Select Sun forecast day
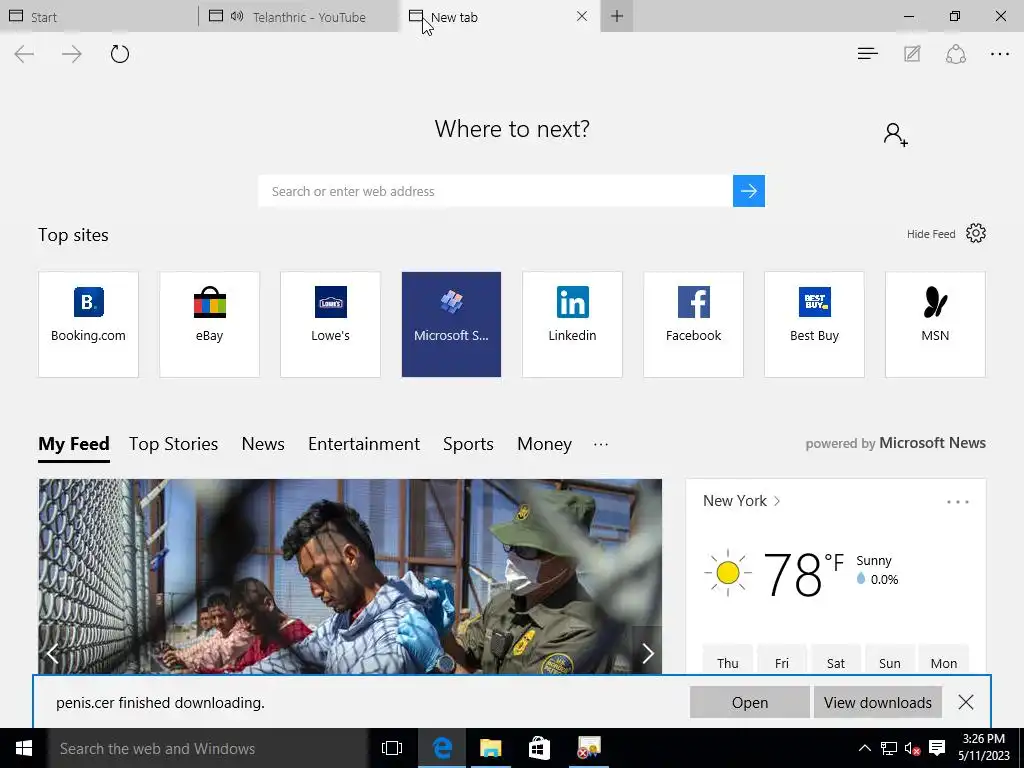The height and width of the screenshot is (768, 1024). [889, 661]
